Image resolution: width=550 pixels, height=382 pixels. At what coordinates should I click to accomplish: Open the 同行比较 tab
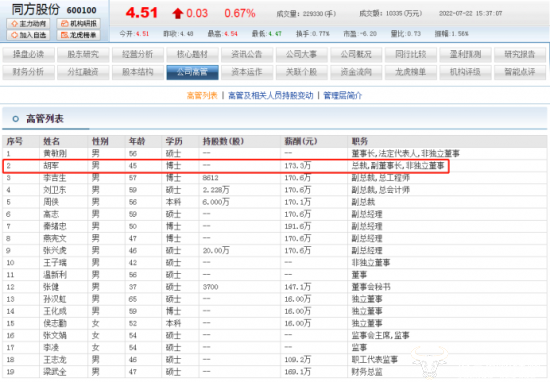coord(411,54)
